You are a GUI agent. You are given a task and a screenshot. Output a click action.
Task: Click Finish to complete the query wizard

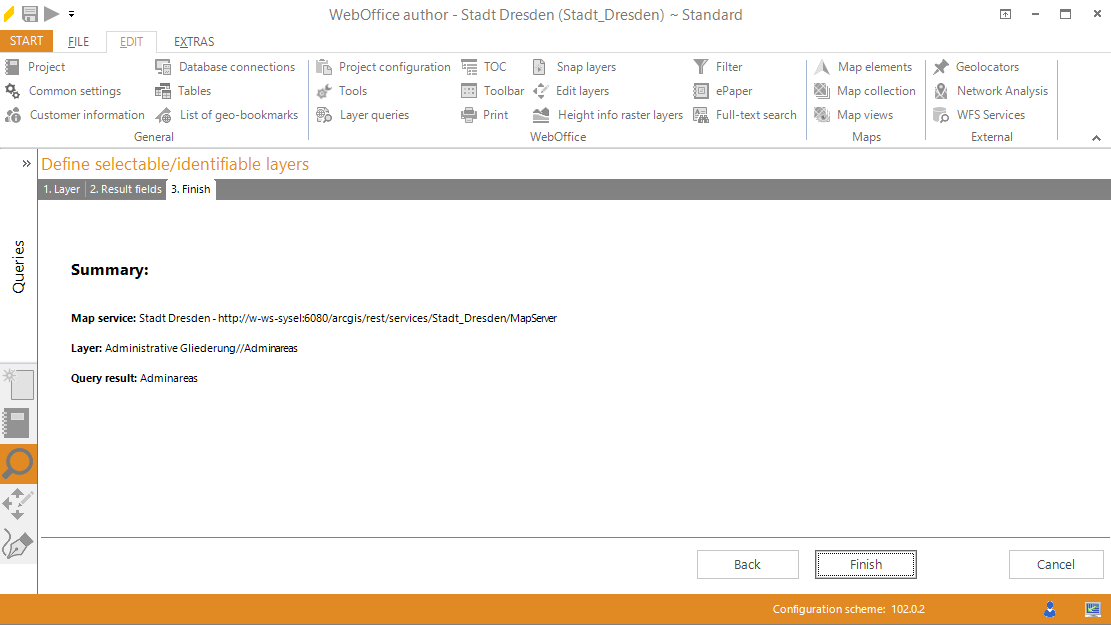pyautogui.click(x=865, y=564)
